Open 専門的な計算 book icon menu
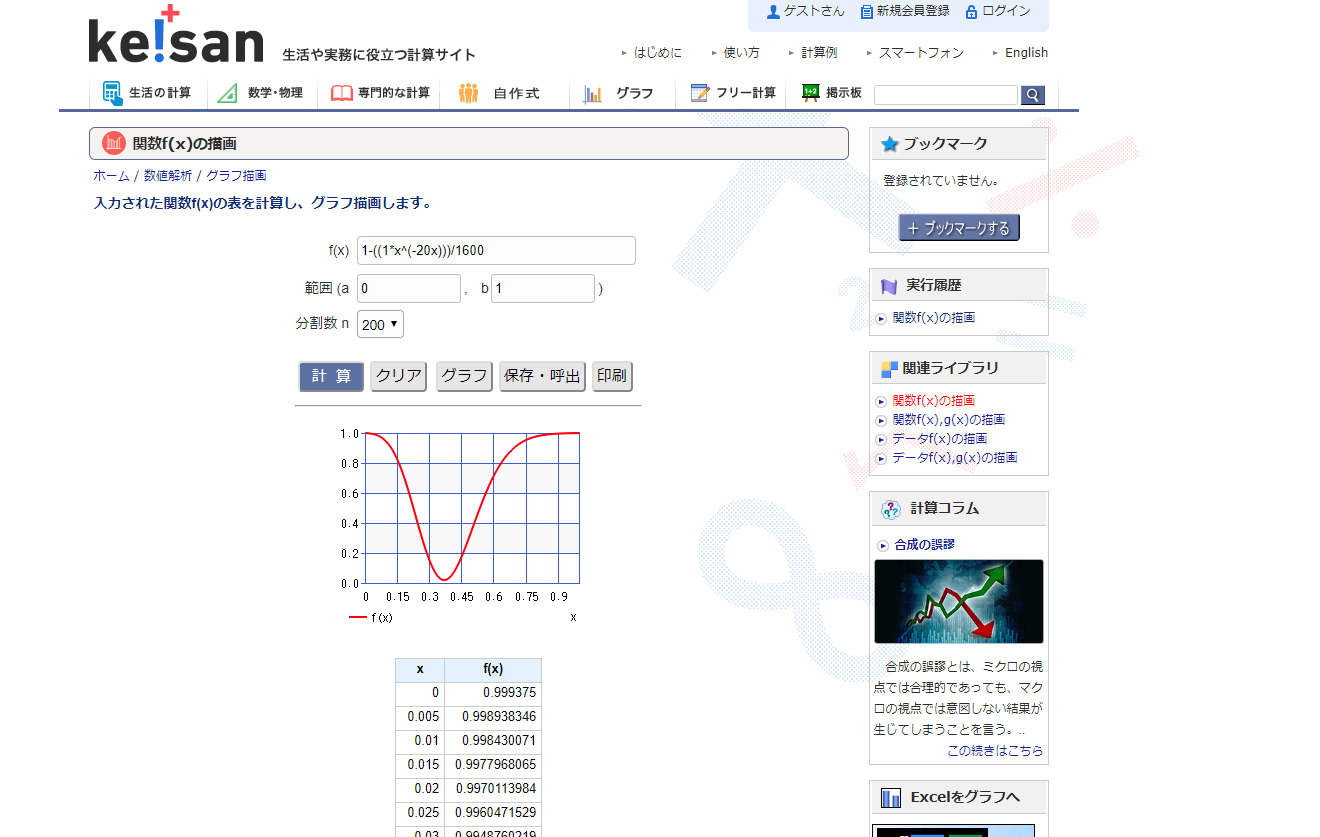Viewport: 1320px width, 837px height. (380, 93)
